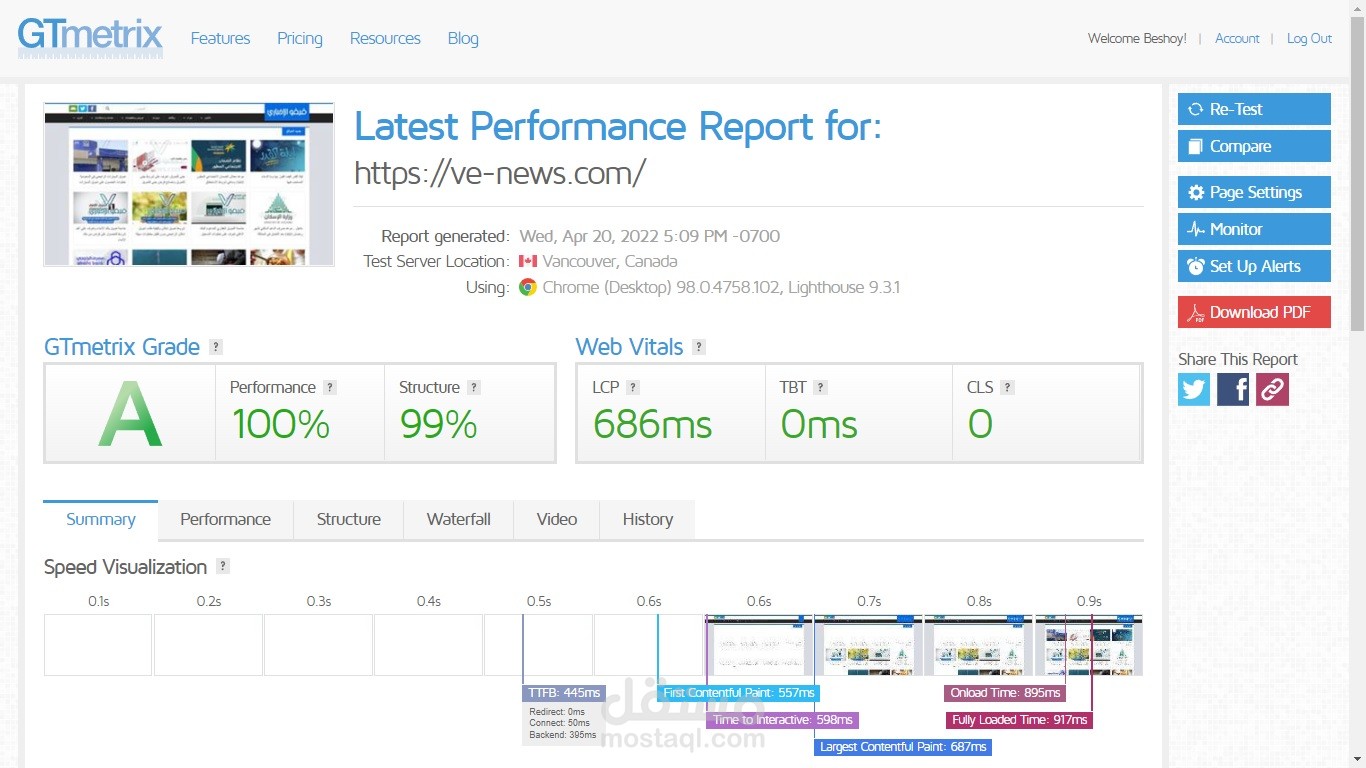Click the 686ms LCP value
Image resolution: width=1366 pixels, height=768 pixels.
[x=653, y=425]
